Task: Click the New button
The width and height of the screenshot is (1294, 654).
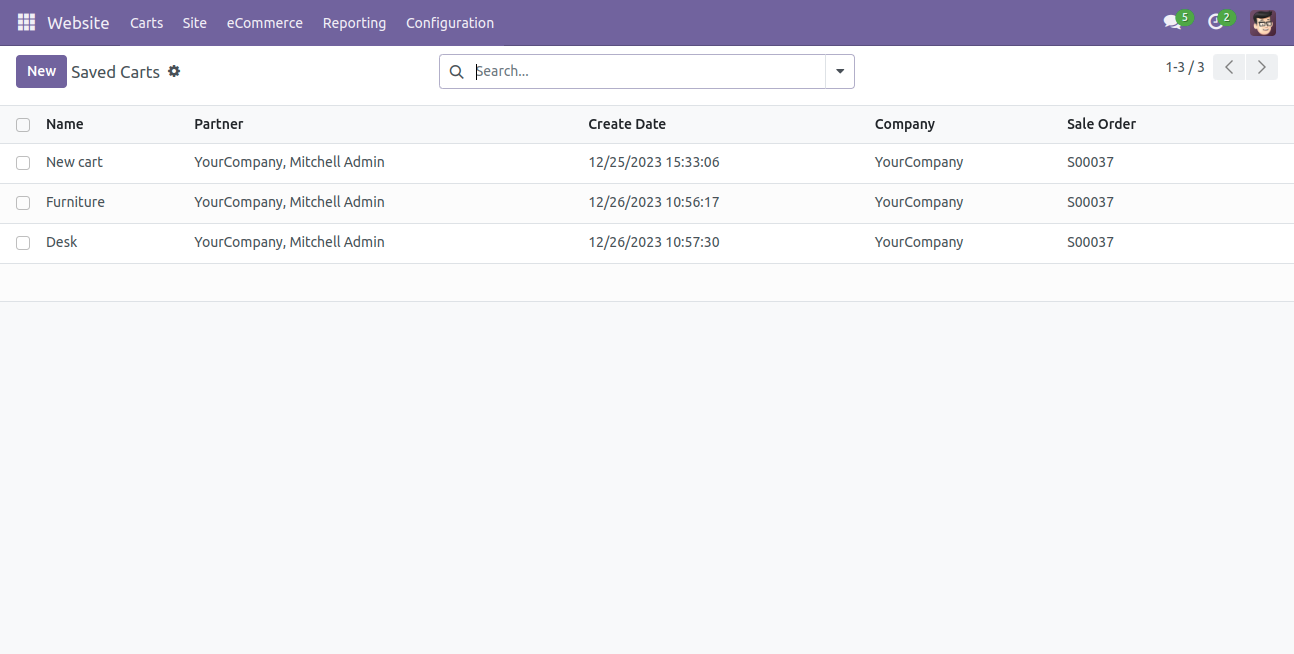Action: pyautogui.click(x=41, y=71)
